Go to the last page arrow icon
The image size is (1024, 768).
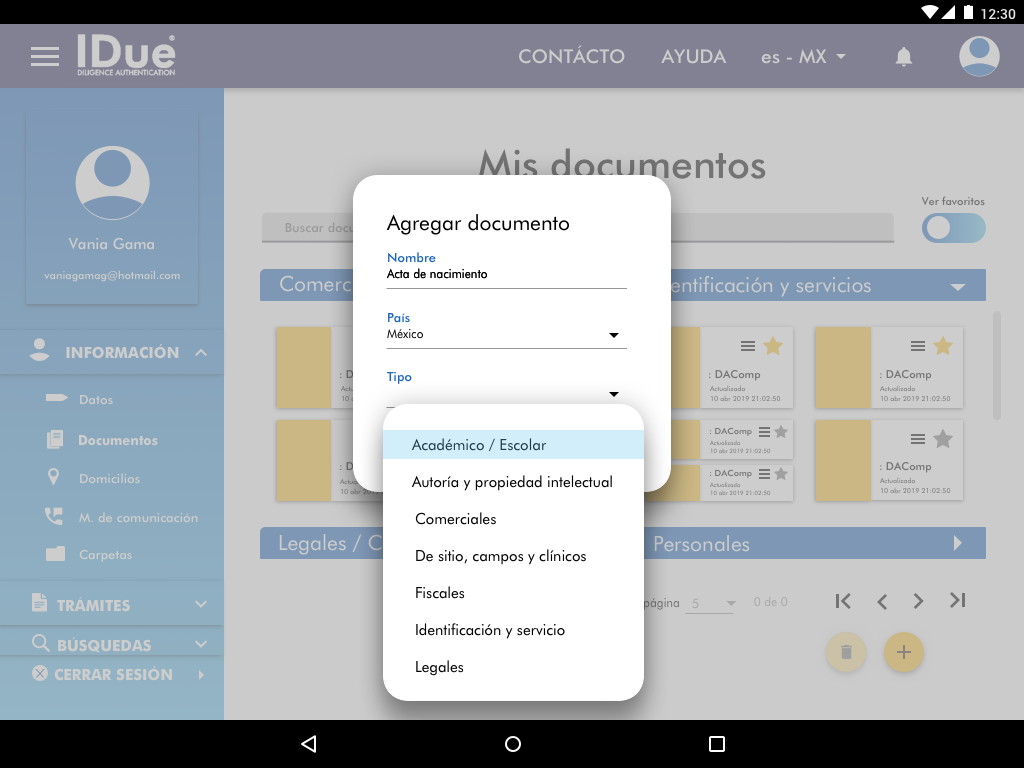coord(957,601)
